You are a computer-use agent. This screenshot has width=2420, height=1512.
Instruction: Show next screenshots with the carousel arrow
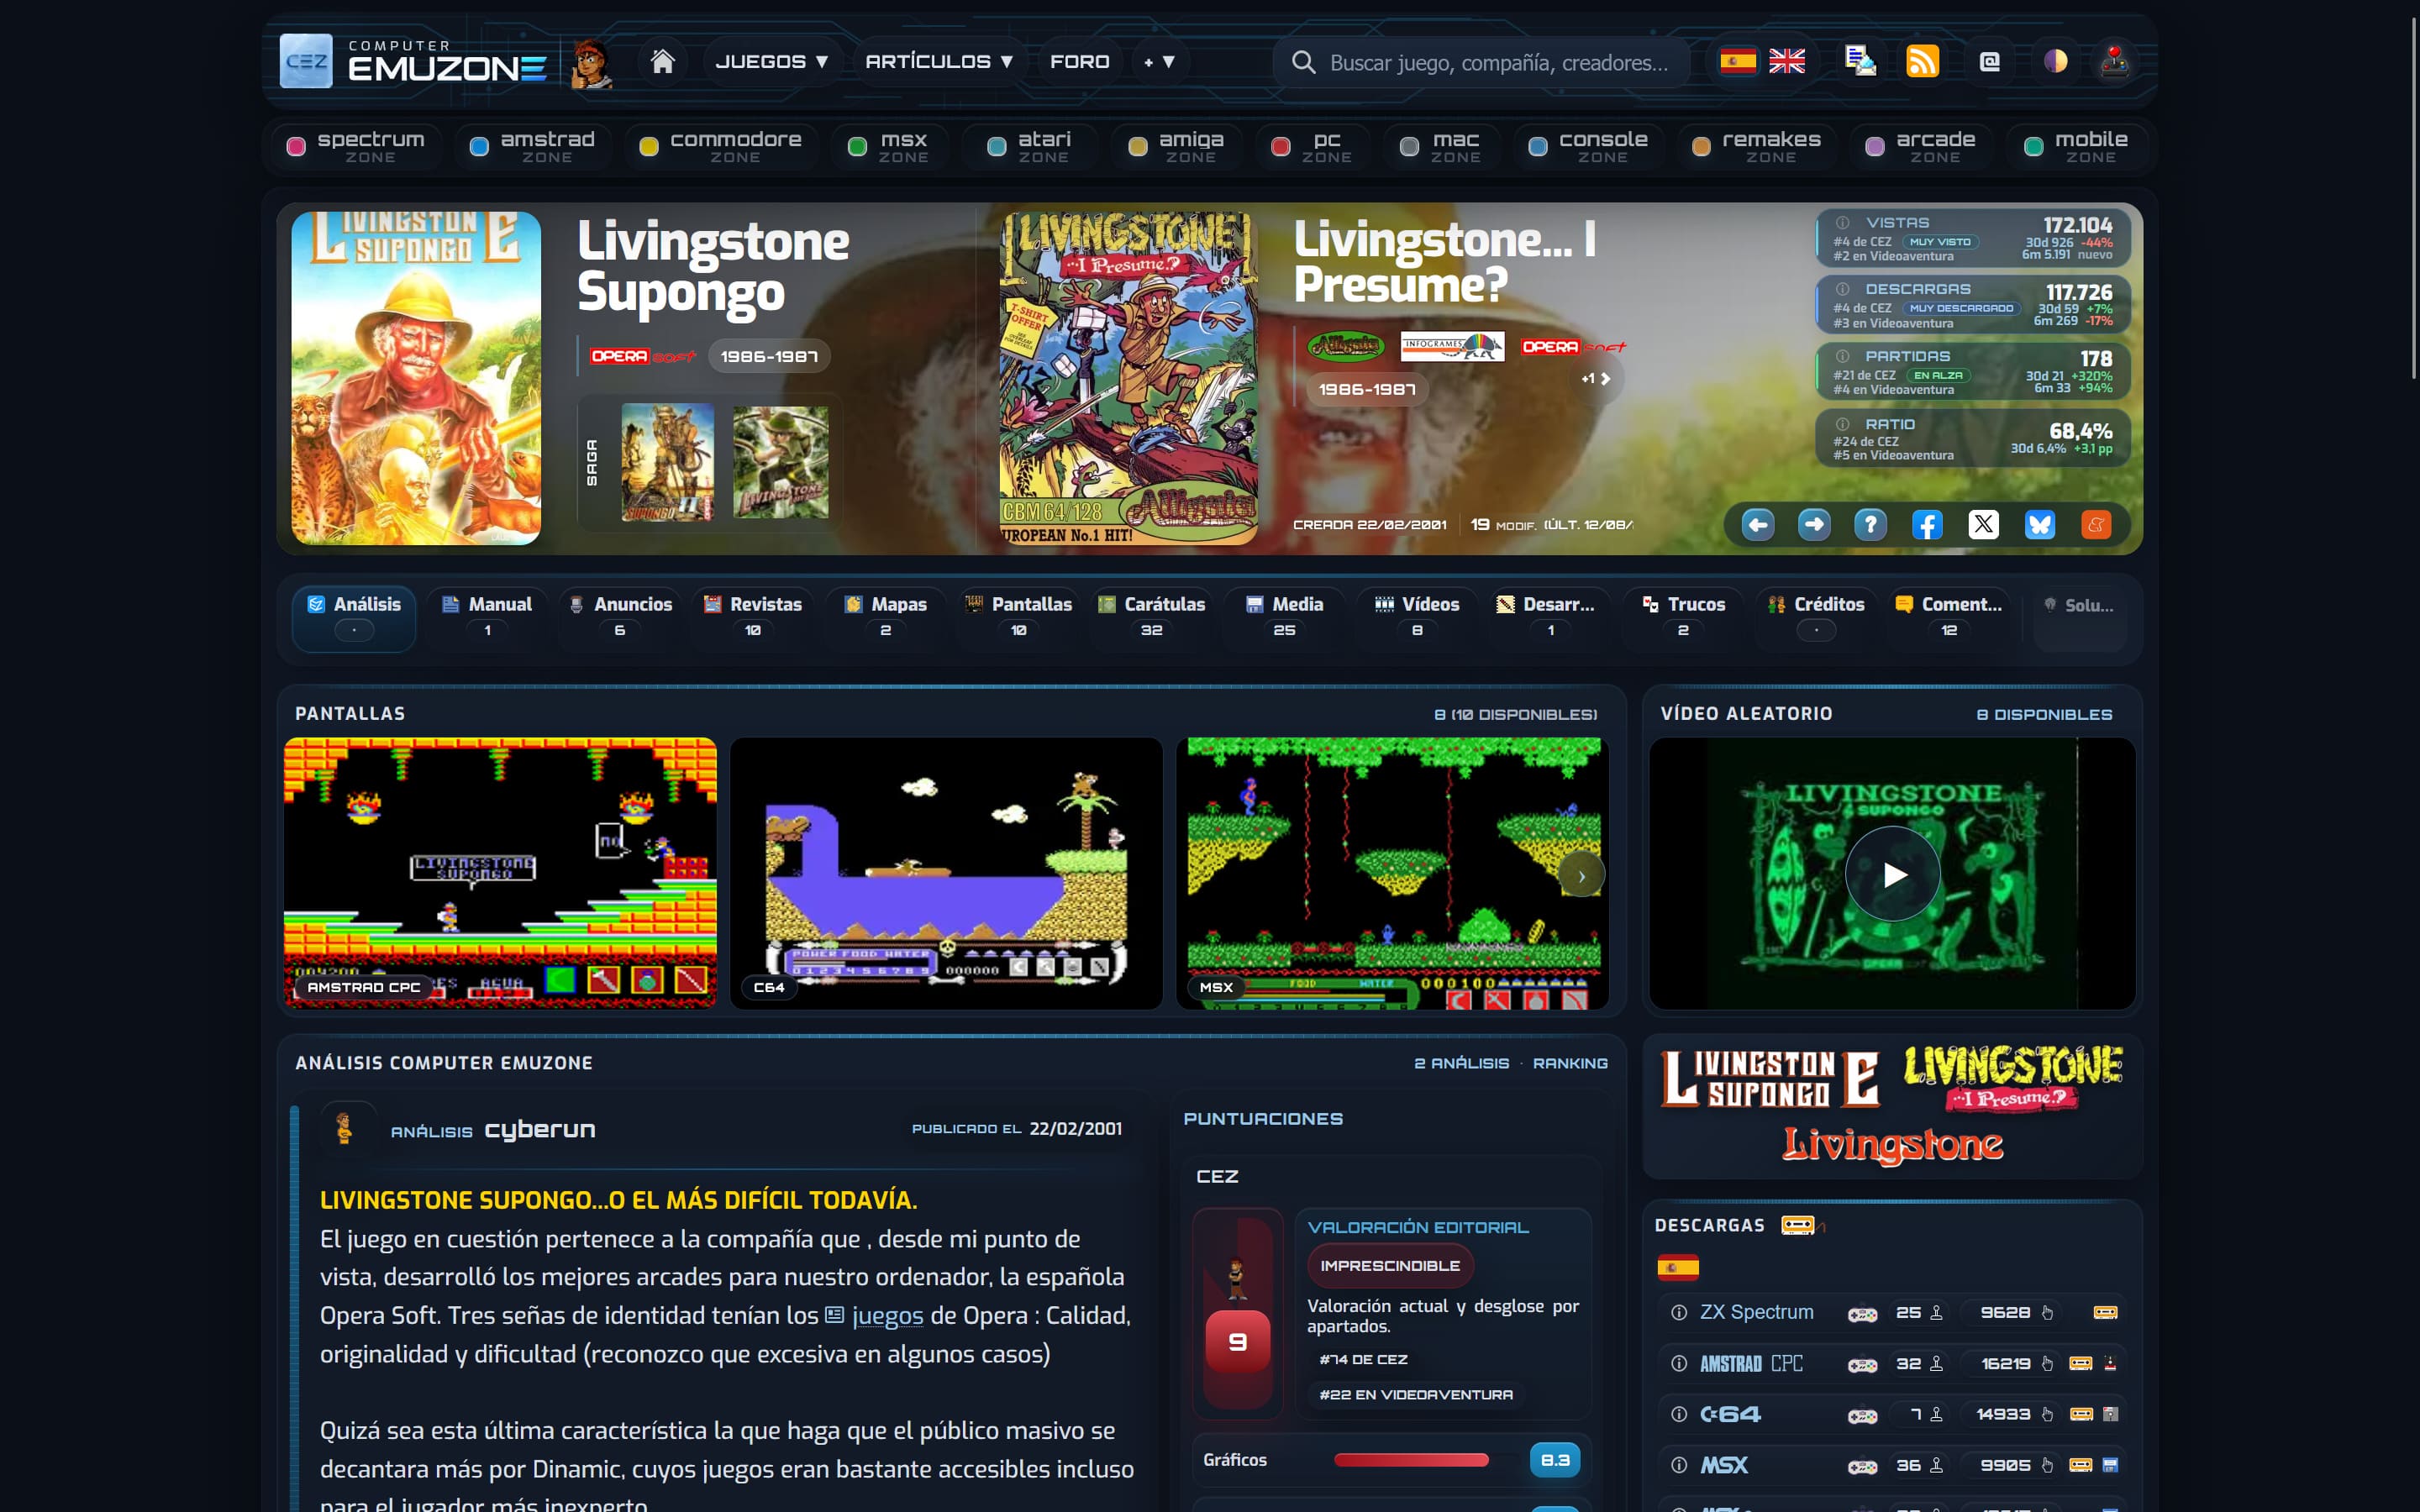[1581, 876]
